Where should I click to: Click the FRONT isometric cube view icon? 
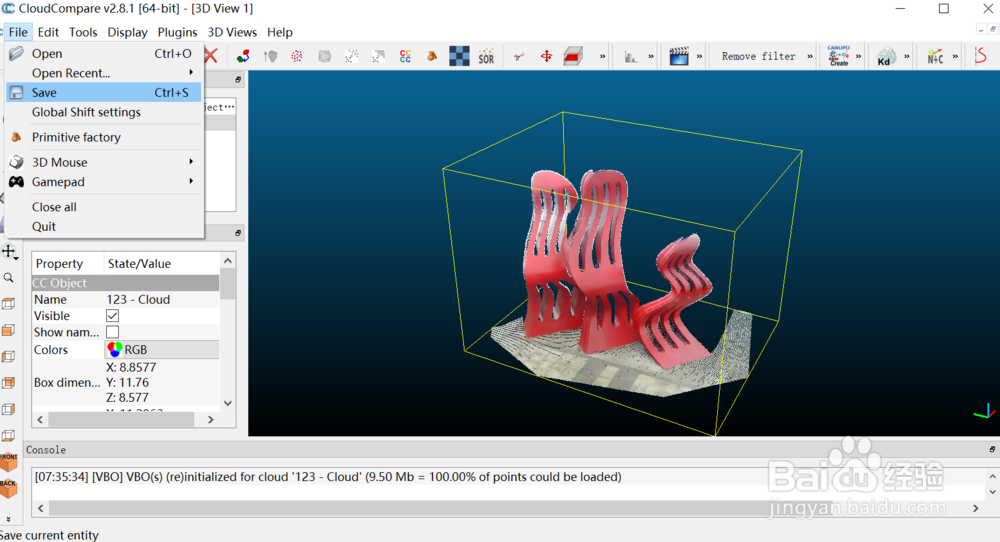pyautogui.click(x=8, y=462)
